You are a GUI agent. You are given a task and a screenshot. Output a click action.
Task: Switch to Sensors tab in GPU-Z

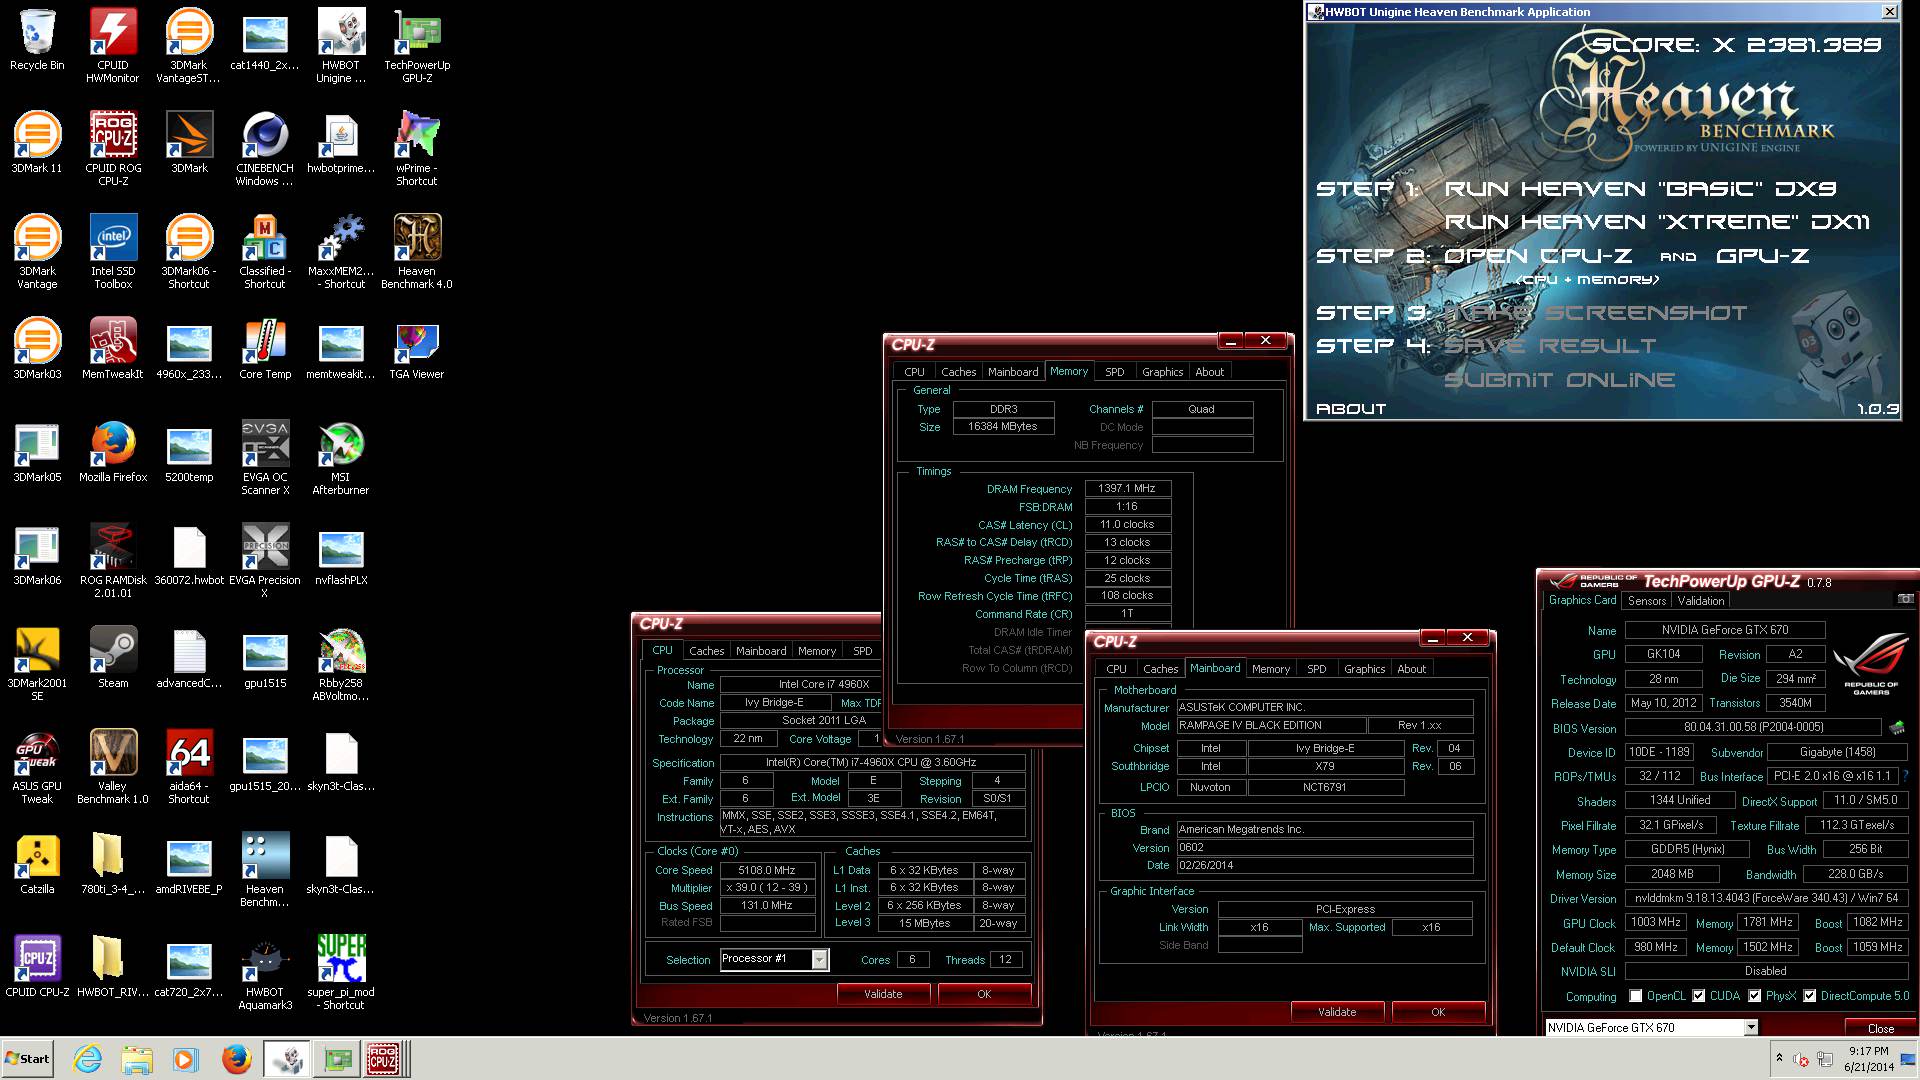(1647, 601)
